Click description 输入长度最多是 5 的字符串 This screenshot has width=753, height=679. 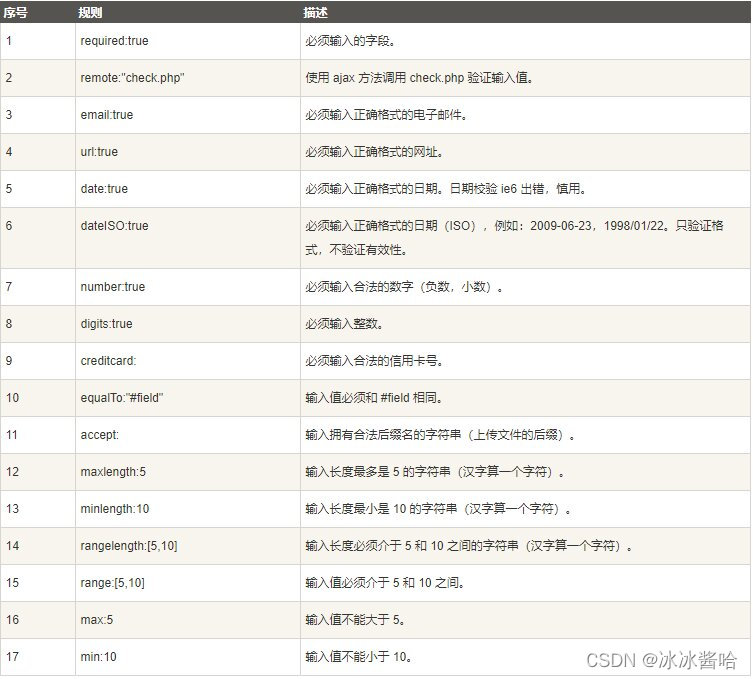point(435,472)
